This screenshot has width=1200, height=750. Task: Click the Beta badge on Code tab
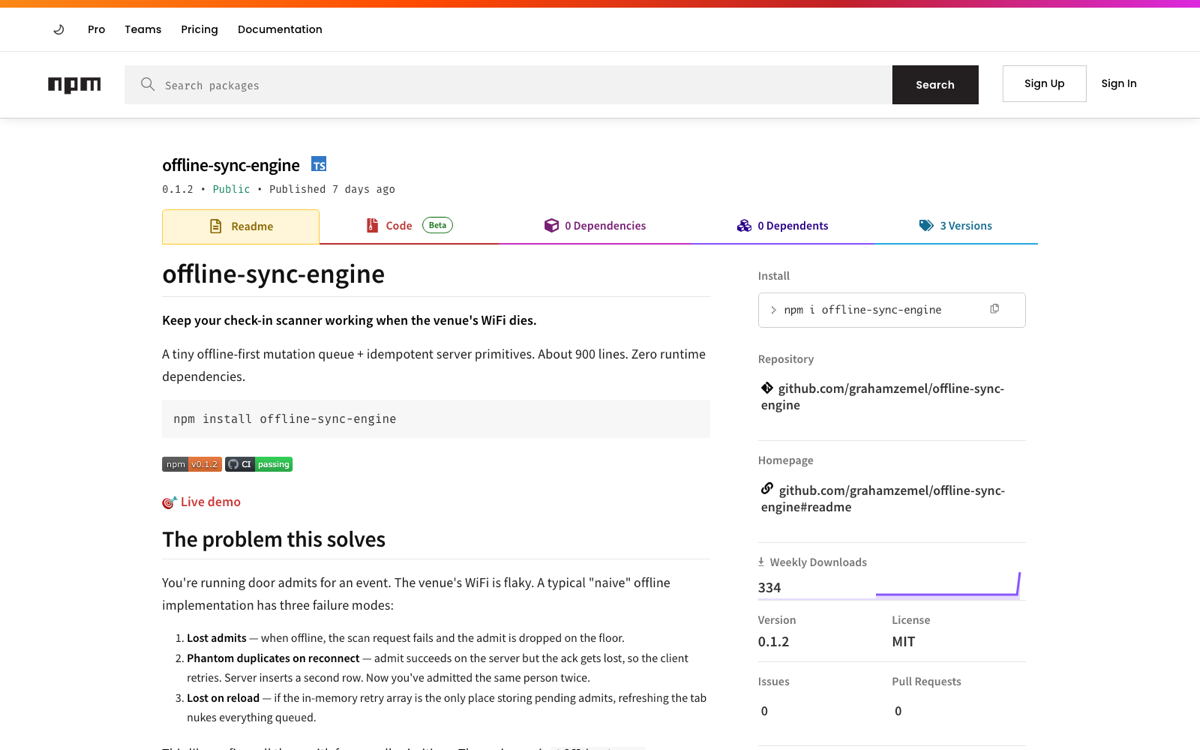click(437, 225)
